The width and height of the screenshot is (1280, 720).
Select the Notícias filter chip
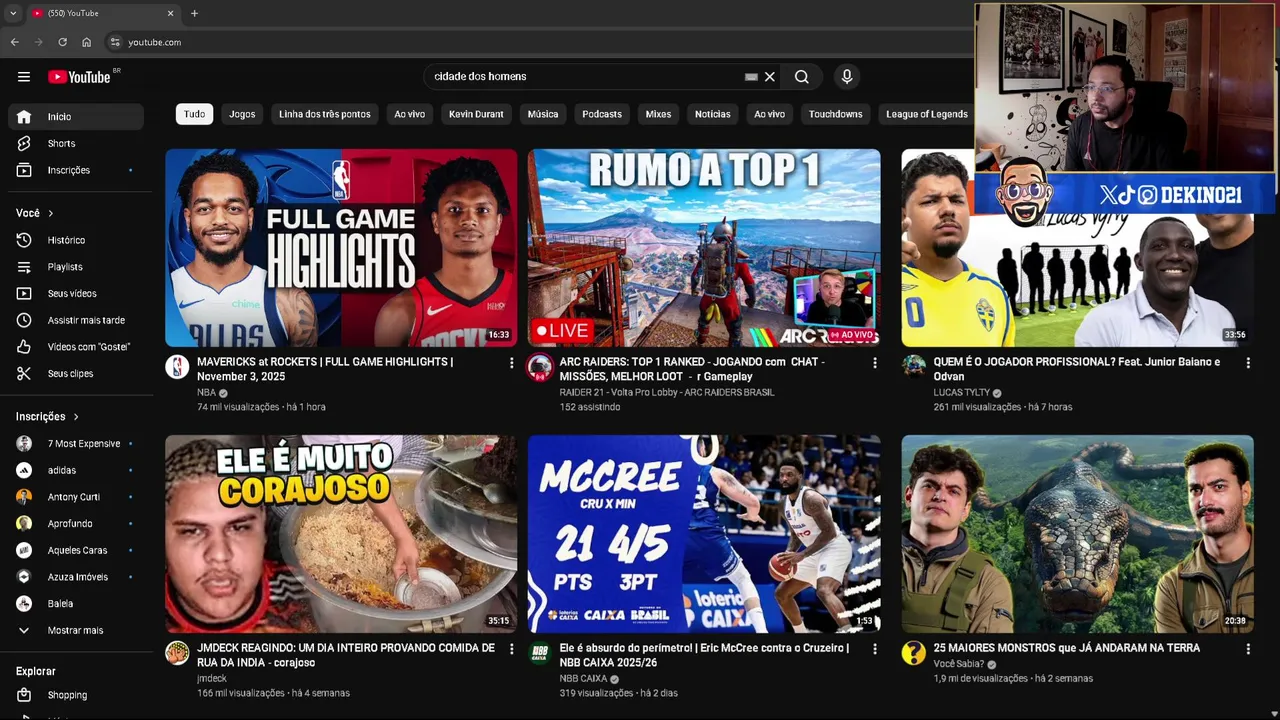pyautogui.click(x=713, y=114)
